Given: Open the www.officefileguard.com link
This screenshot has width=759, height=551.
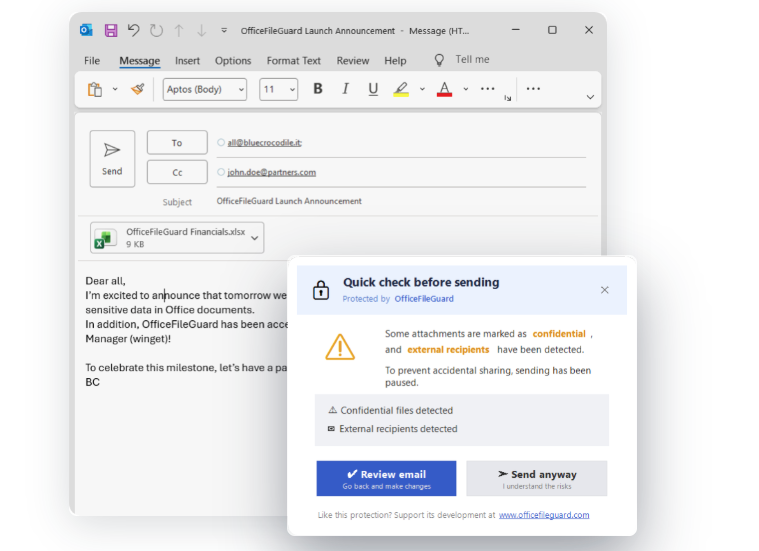Looking at the screenshot, I should (x=544, y=515).
